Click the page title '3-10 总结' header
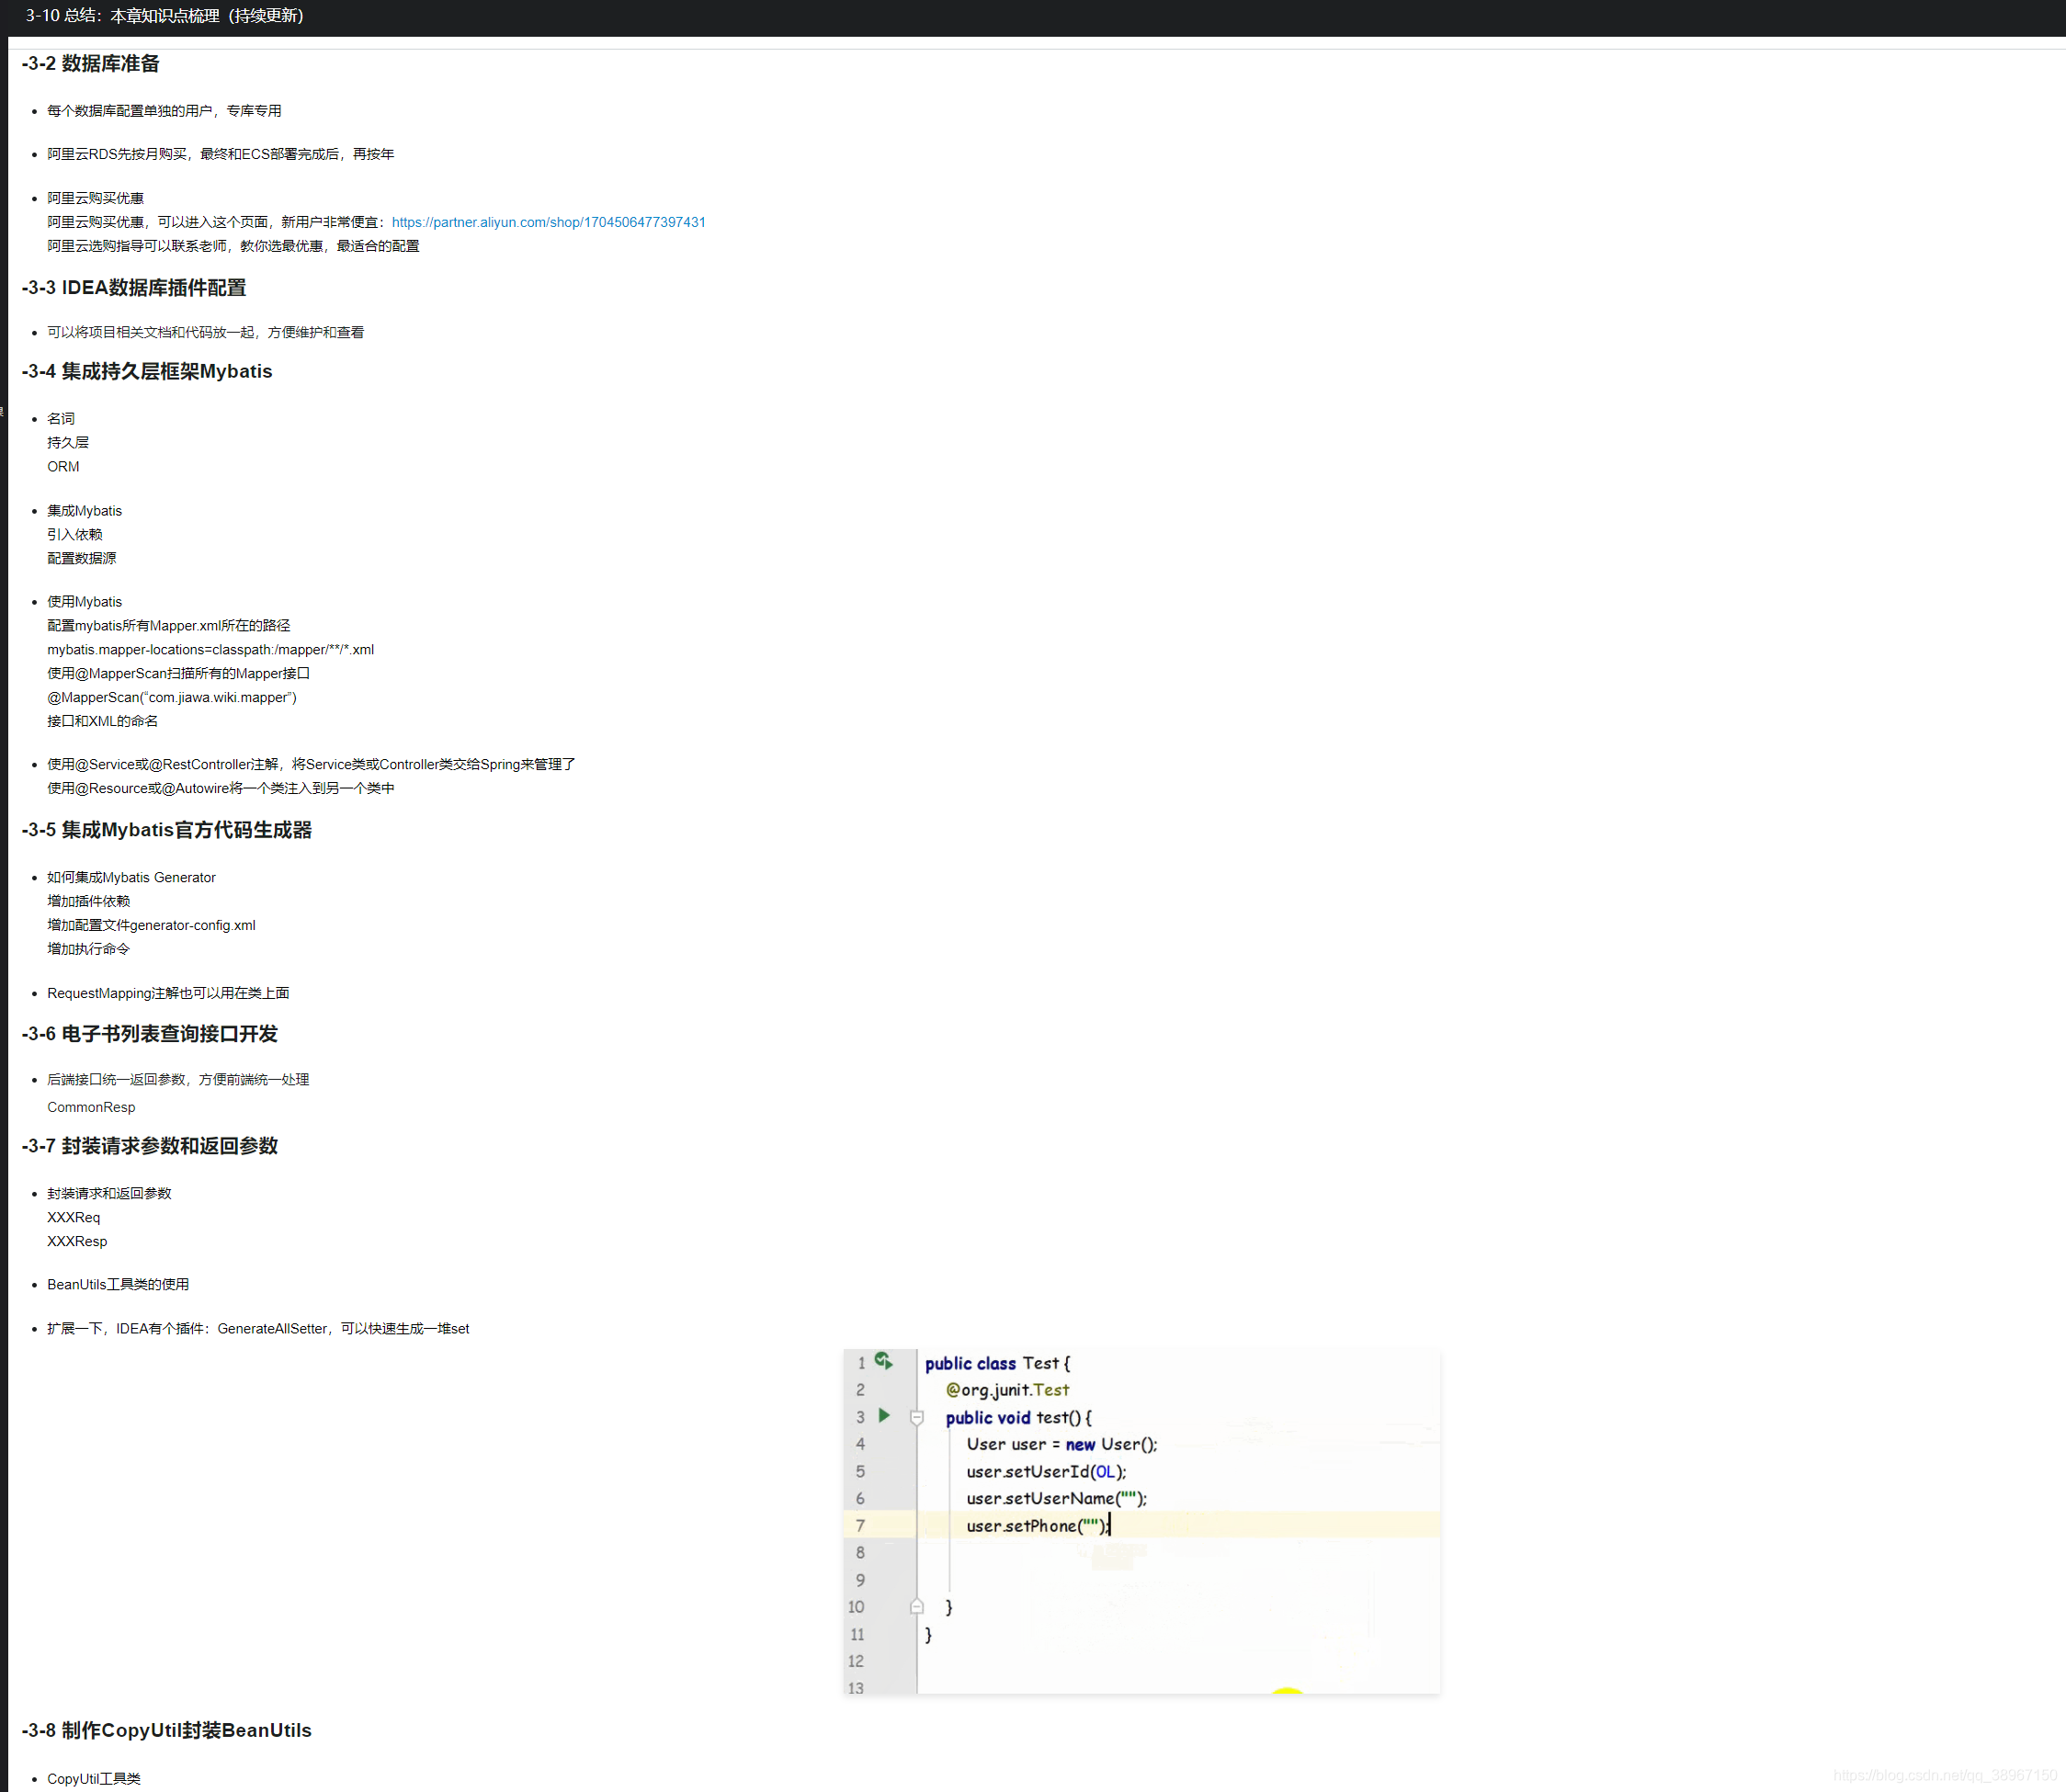The image size is (2066, 1792). tap(165, 16)
